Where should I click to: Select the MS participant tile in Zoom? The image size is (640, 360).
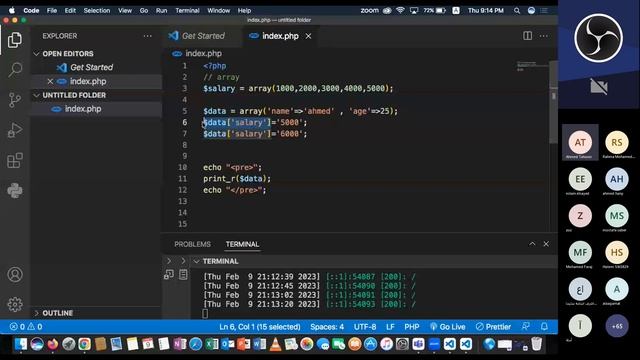(617, 216)
